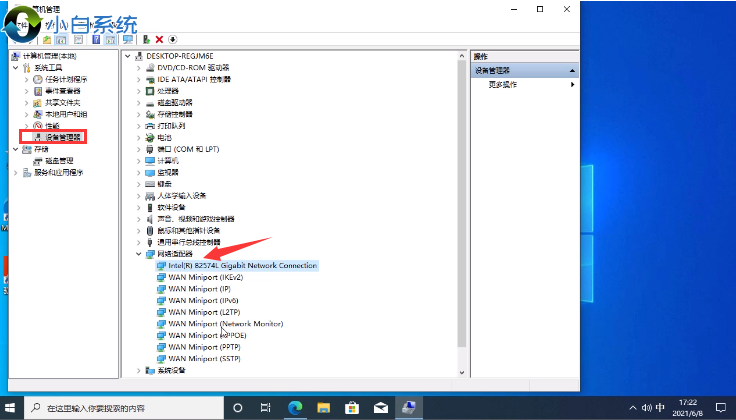Collapse the 网络适配器 category
The height and width of the screenshot is (420, 736).
139,254
